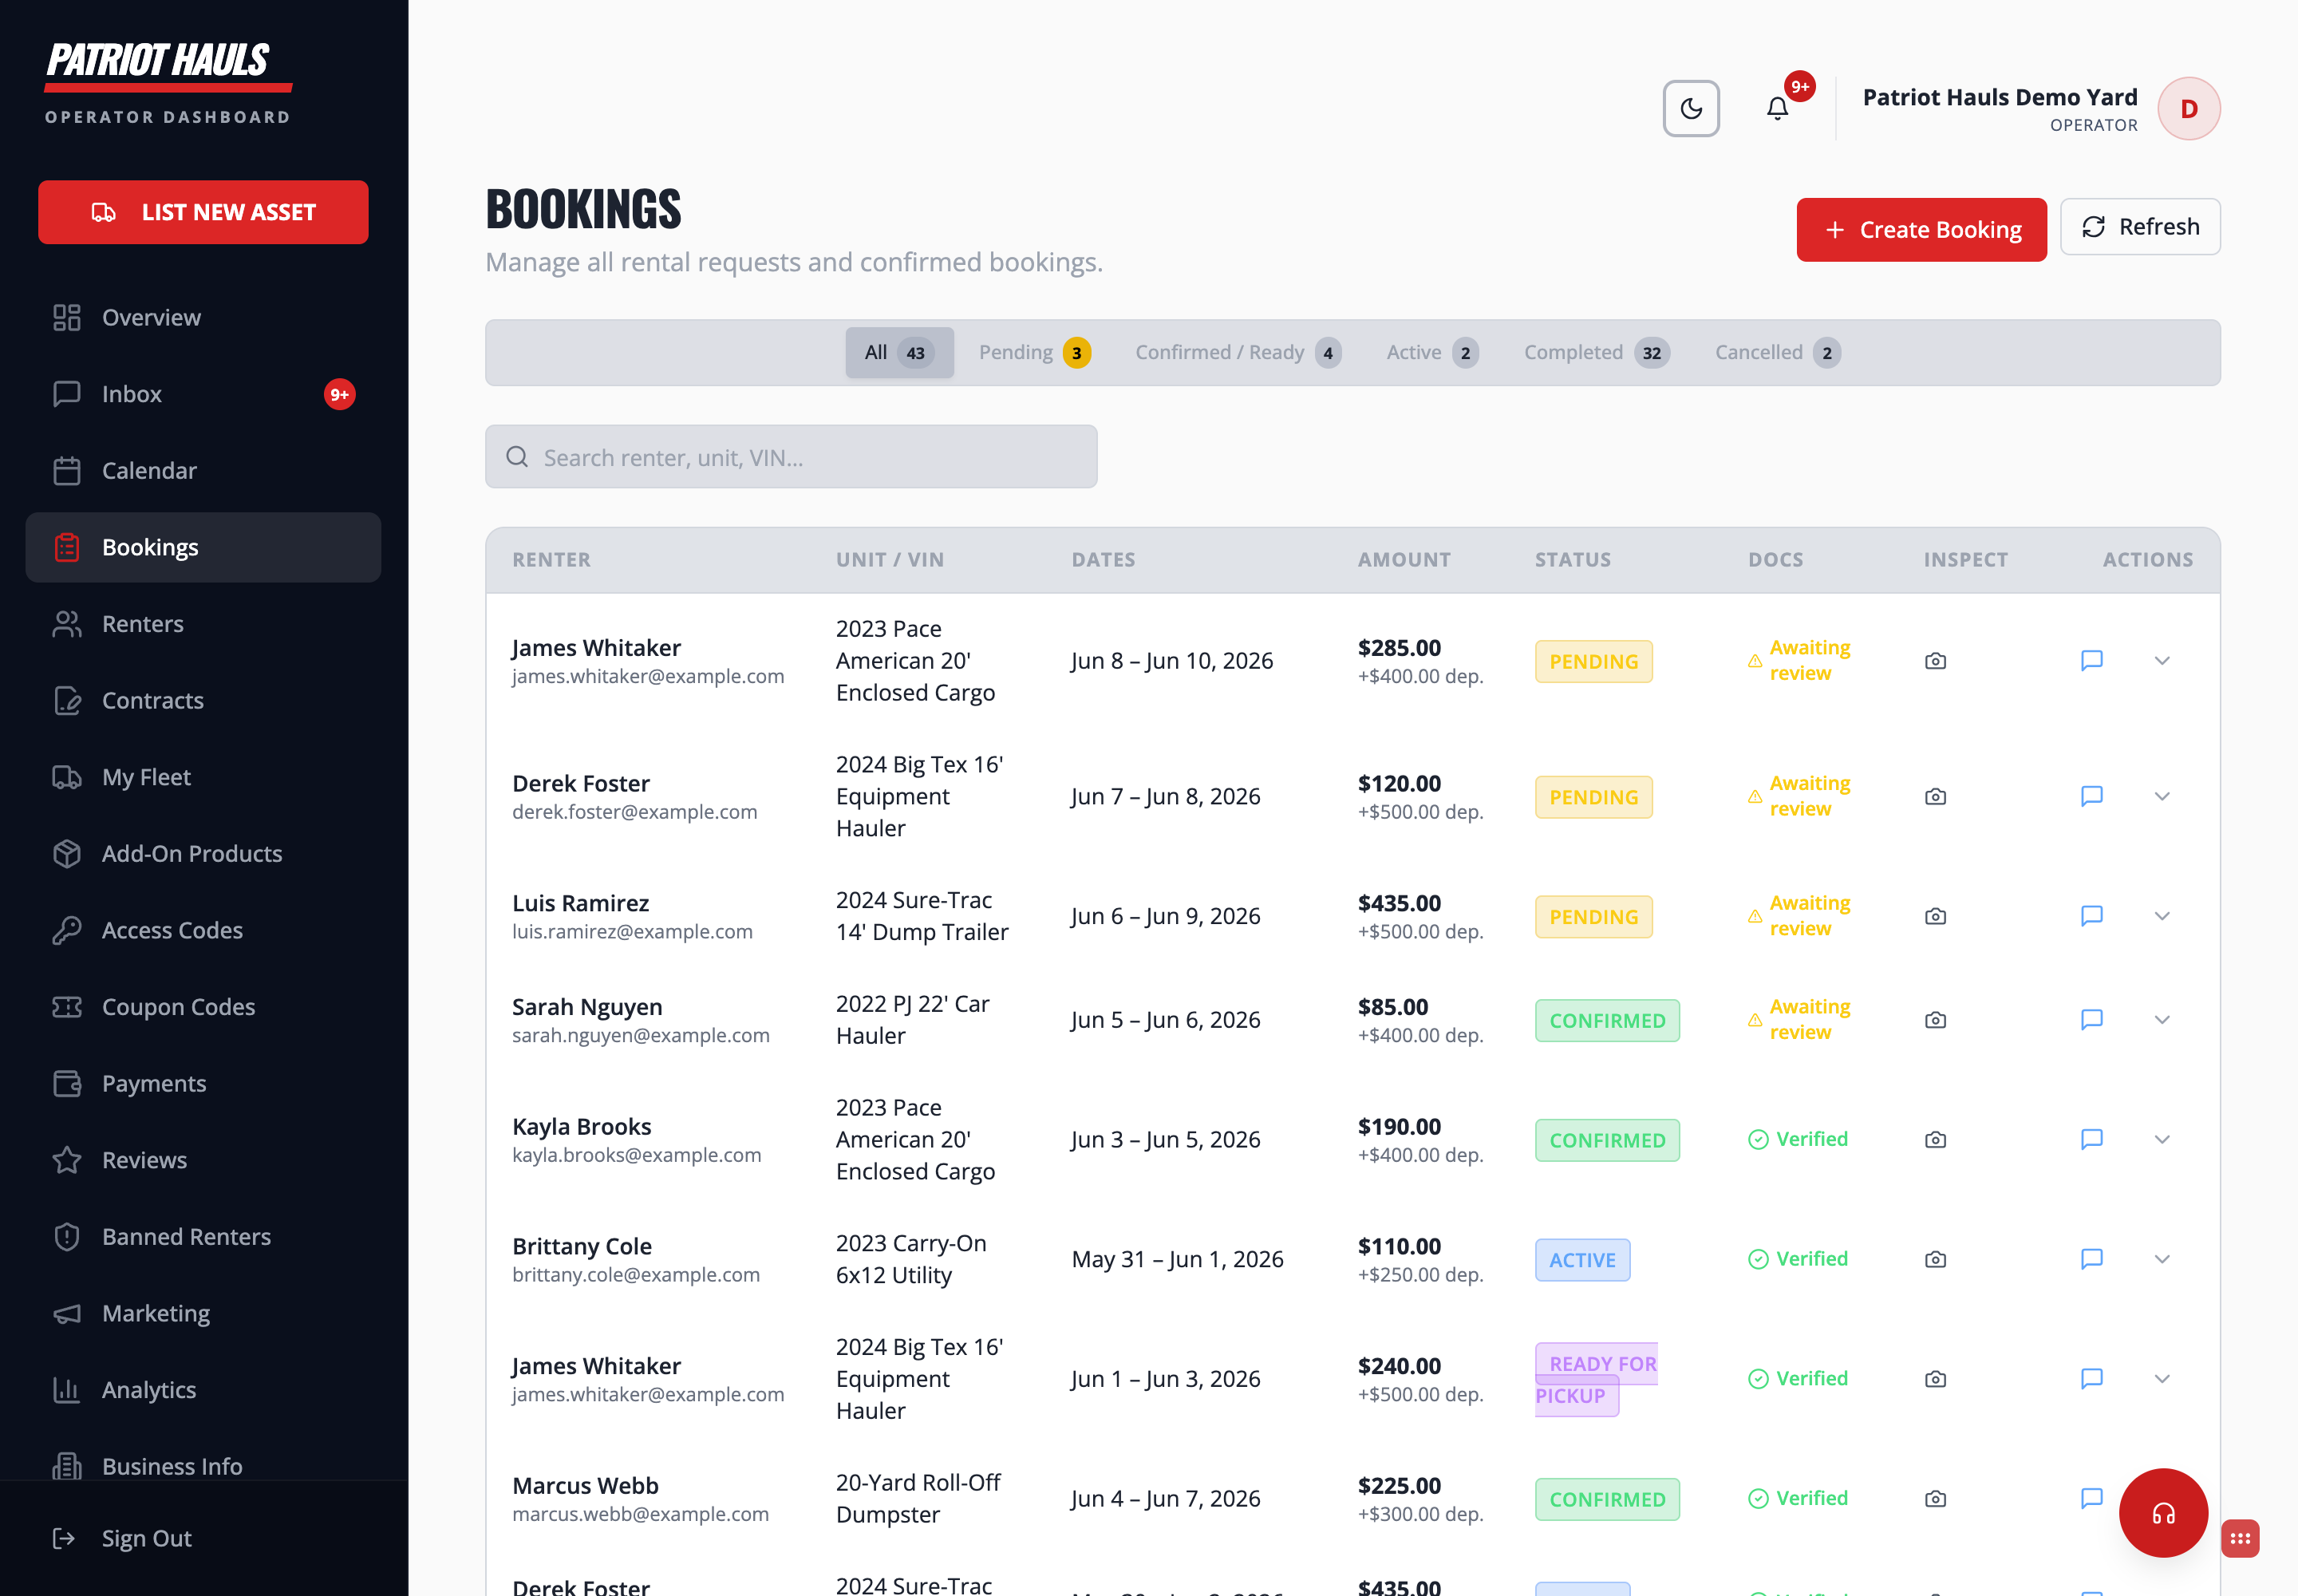Open Access Codes page
This screenshot has width=2298, height=1596.
click(x=203, y=931)
